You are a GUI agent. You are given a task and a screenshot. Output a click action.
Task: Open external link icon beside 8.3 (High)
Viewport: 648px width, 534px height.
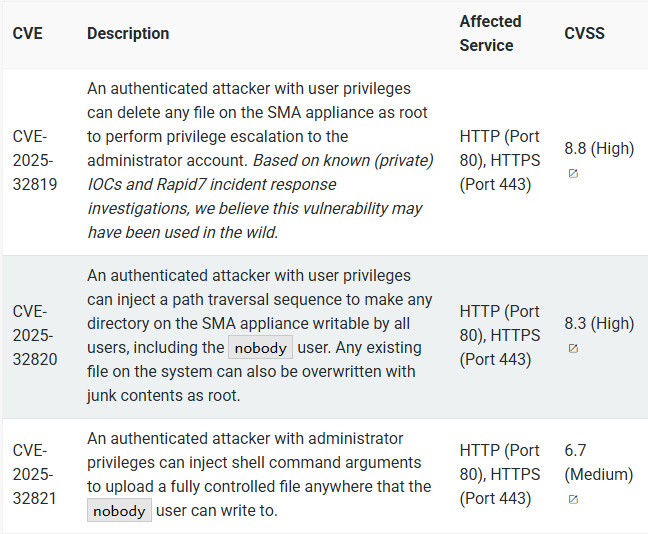(x=573, y=348)
